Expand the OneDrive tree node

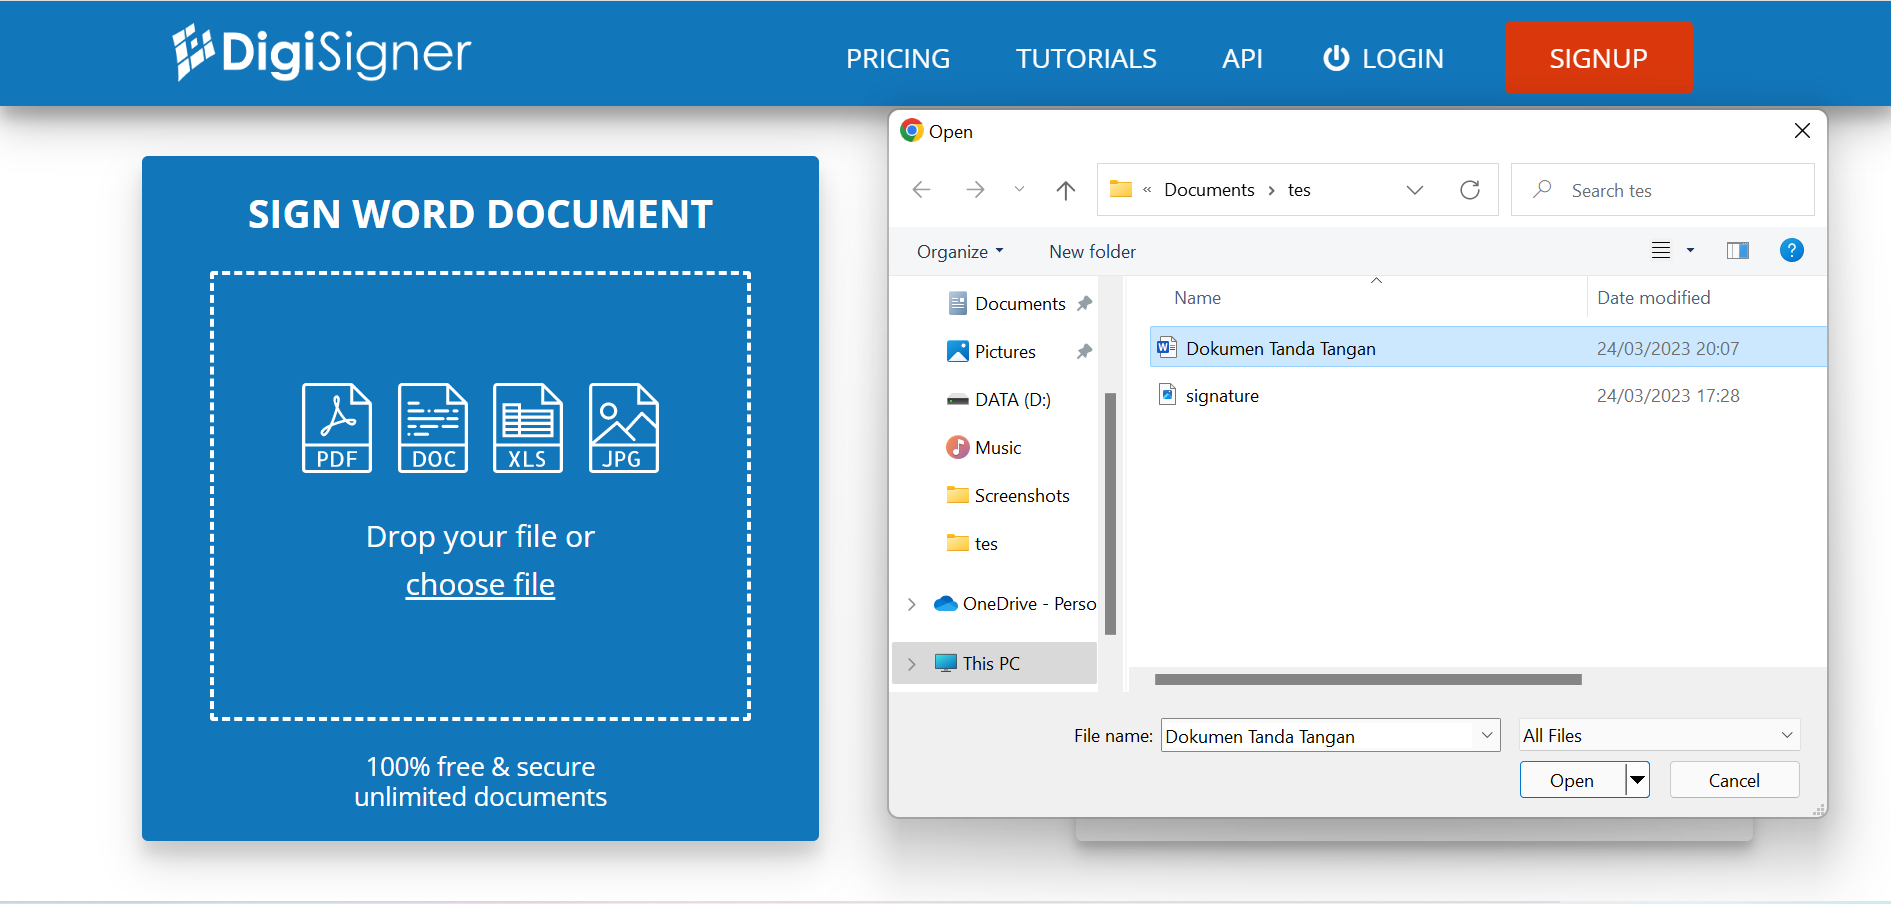(x=912, y=604)
